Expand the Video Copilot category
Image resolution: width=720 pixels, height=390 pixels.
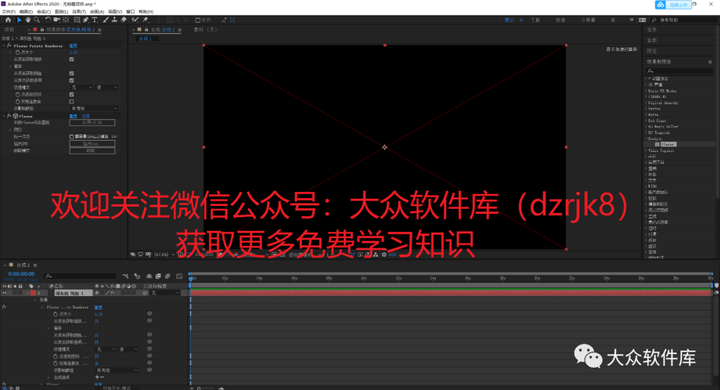coord(646,151)
